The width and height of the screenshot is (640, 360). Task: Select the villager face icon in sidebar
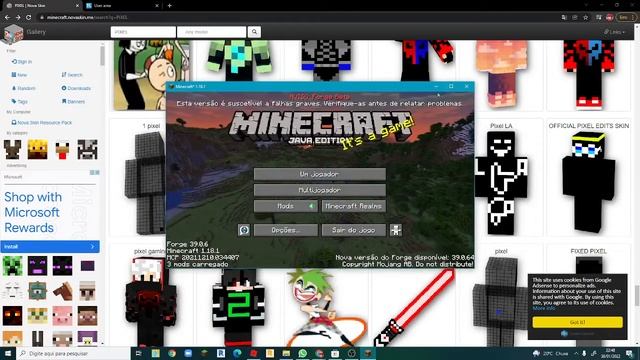click(x=87, y=291)
